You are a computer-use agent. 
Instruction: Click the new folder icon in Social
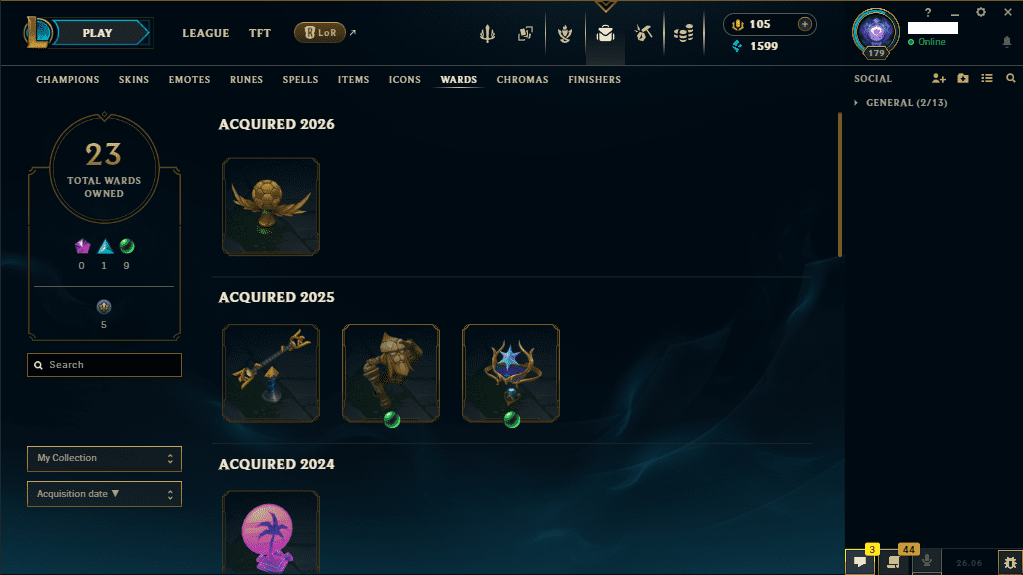coord(963,78)
